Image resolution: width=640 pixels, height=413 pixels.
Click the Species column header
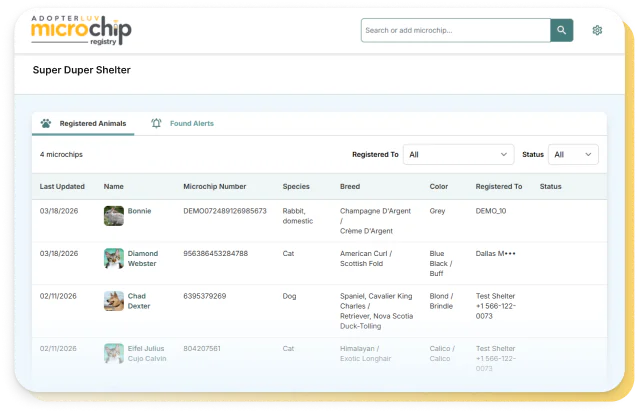tap(296, 187)
